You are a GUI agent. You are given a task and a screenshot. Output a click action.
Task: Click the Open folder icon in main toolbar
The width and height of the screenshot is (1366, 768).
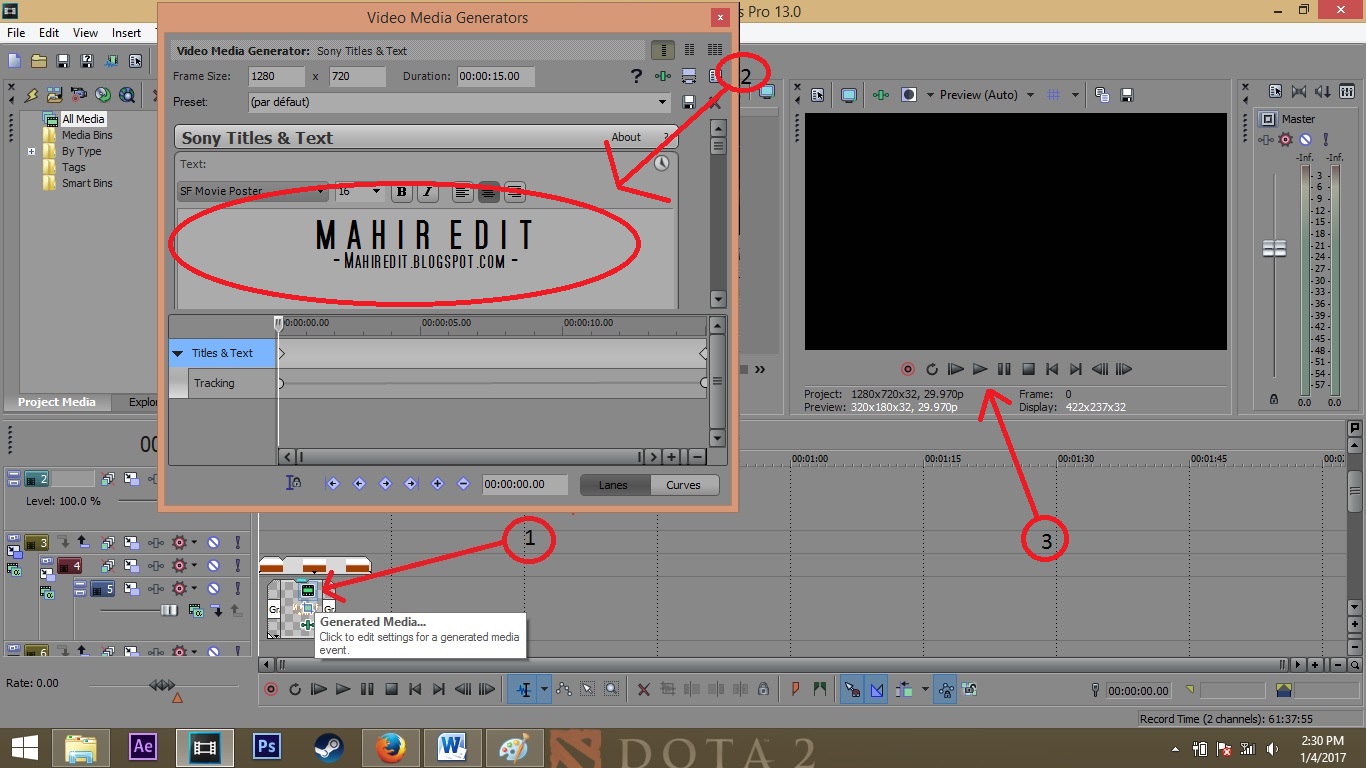click(x=39, y=61)
